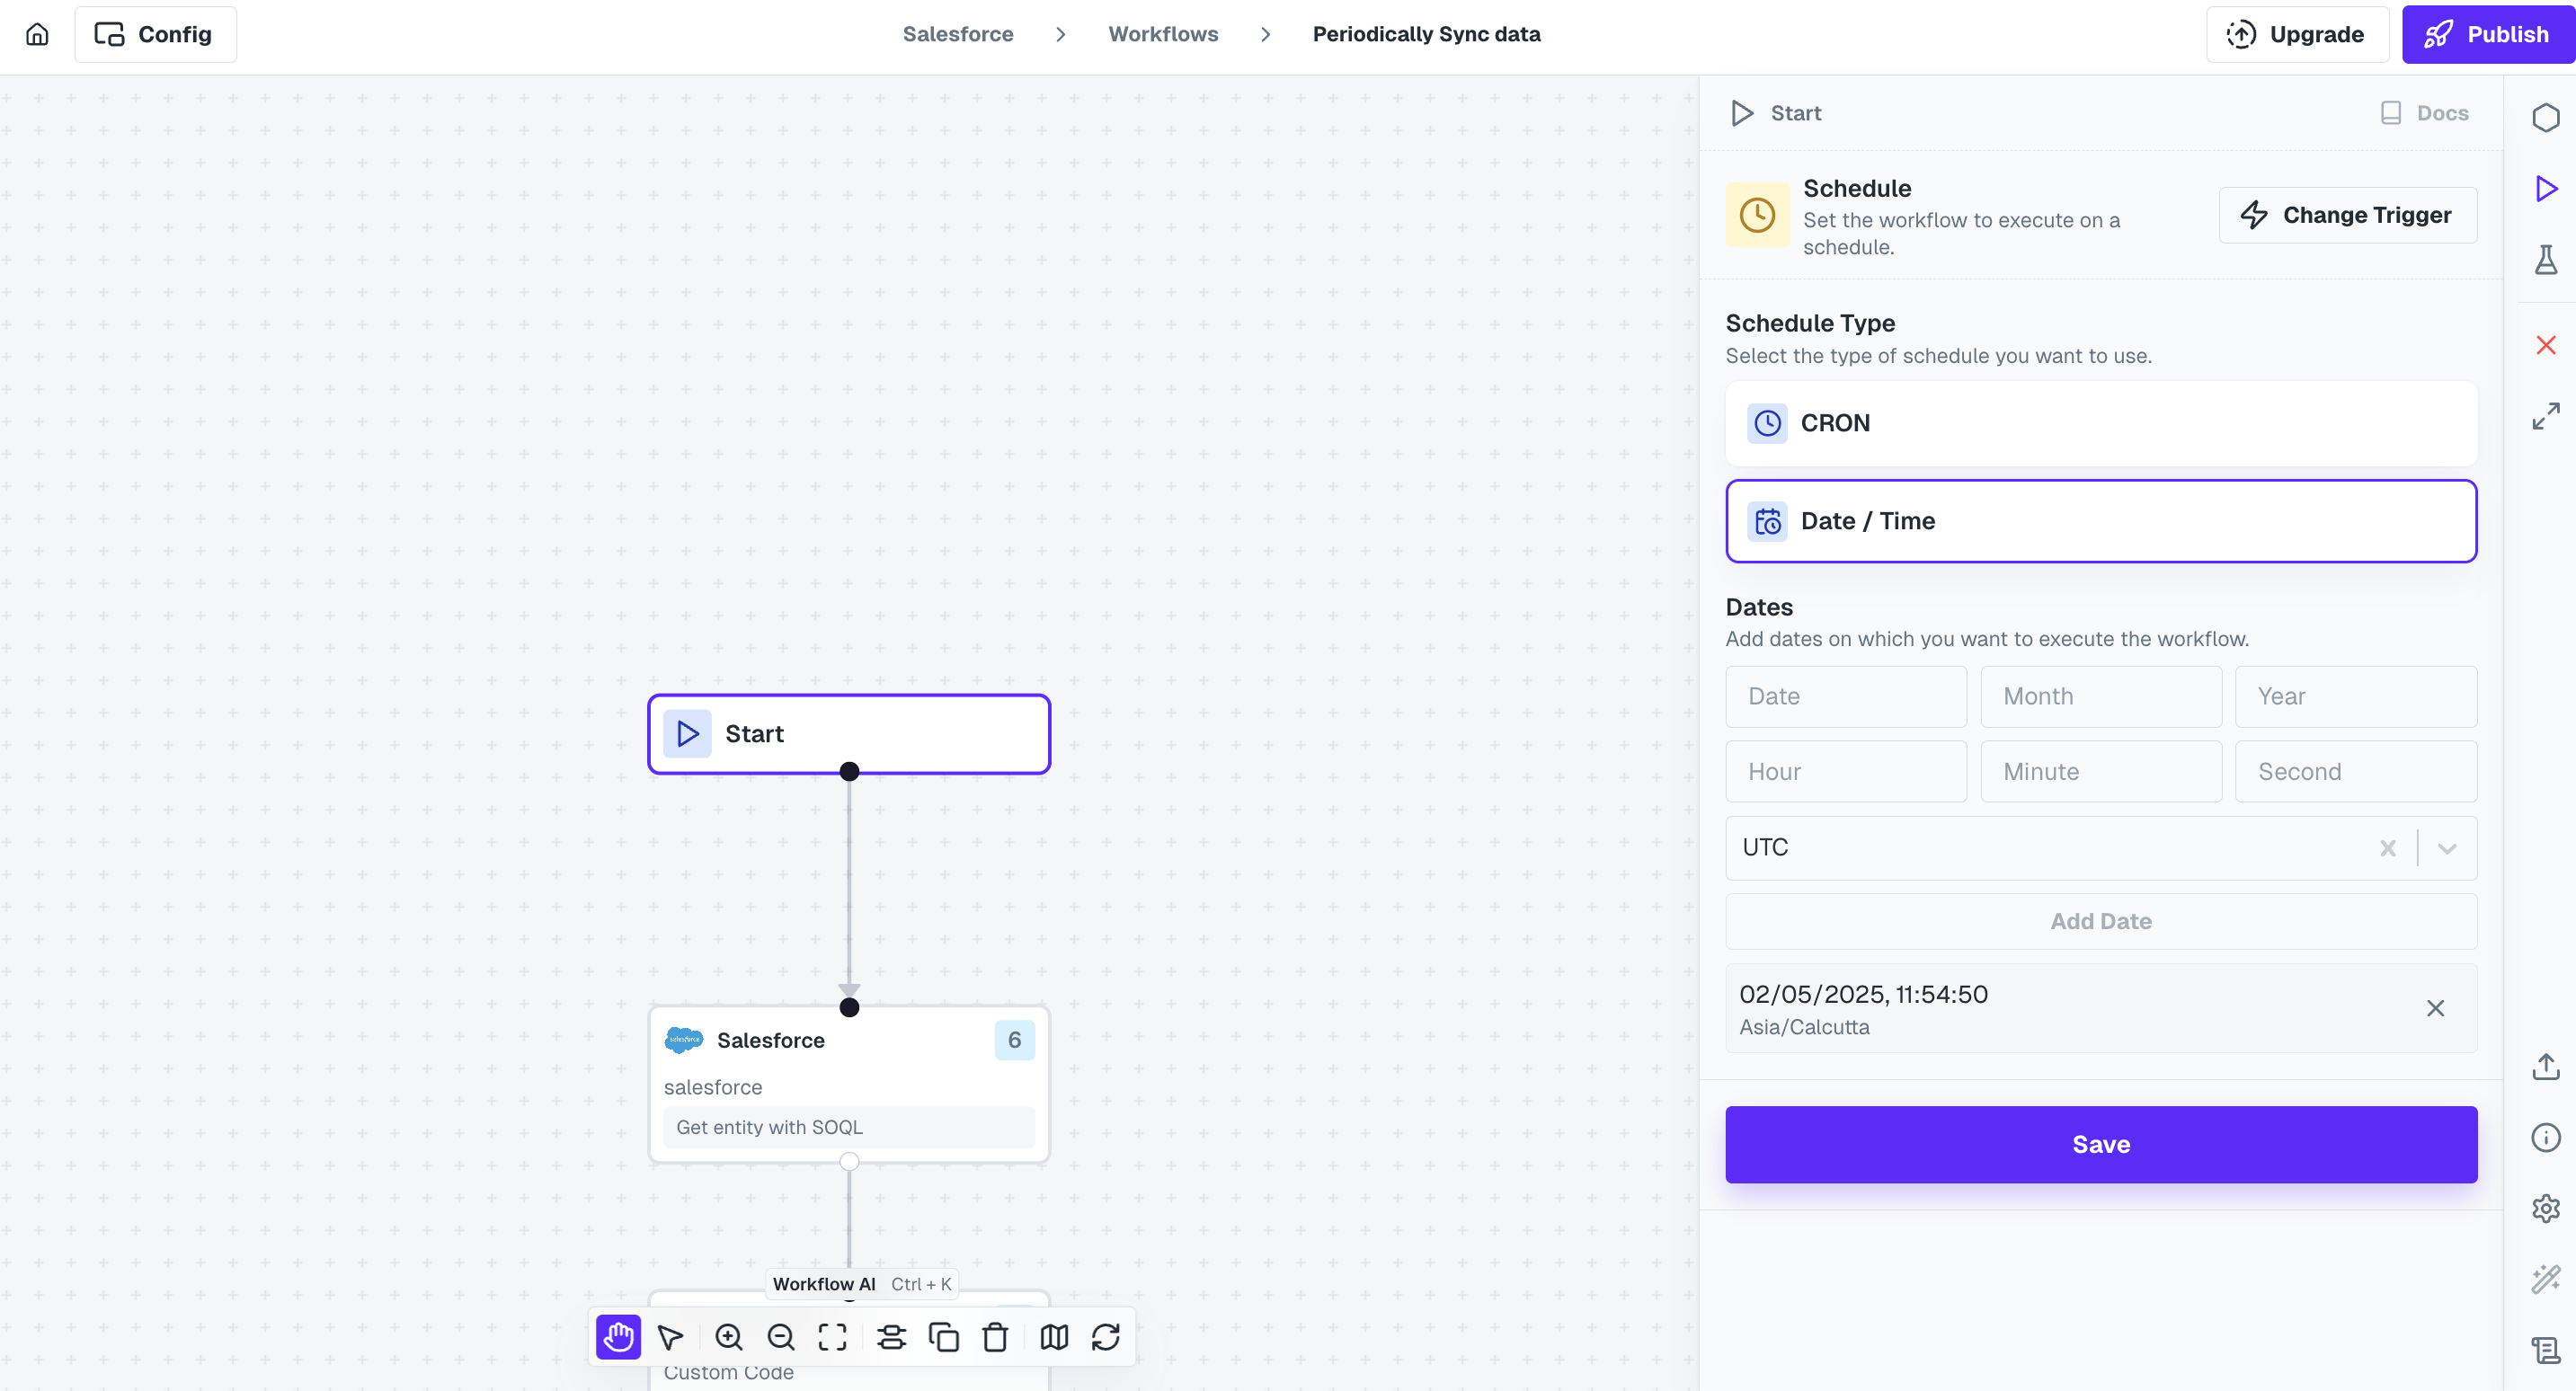Click the Save button

[2100, 1144]
